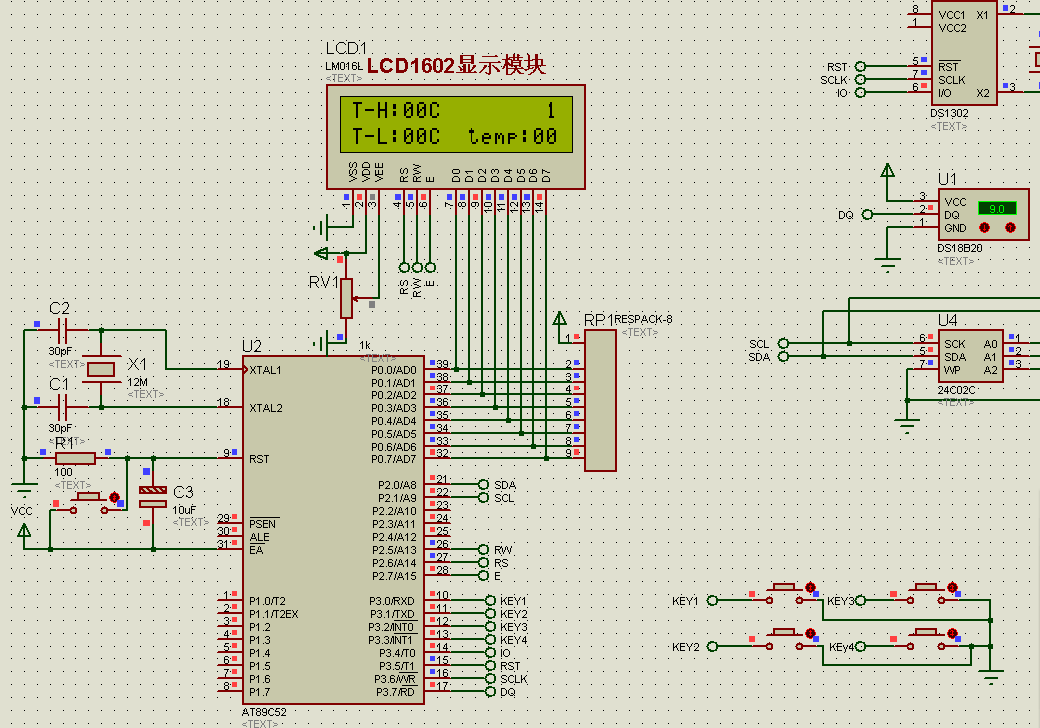Select the LM016L LCD screen showing T-H:00C
Viewport: 1040px width, 728px height.
[x=456, y=124]
